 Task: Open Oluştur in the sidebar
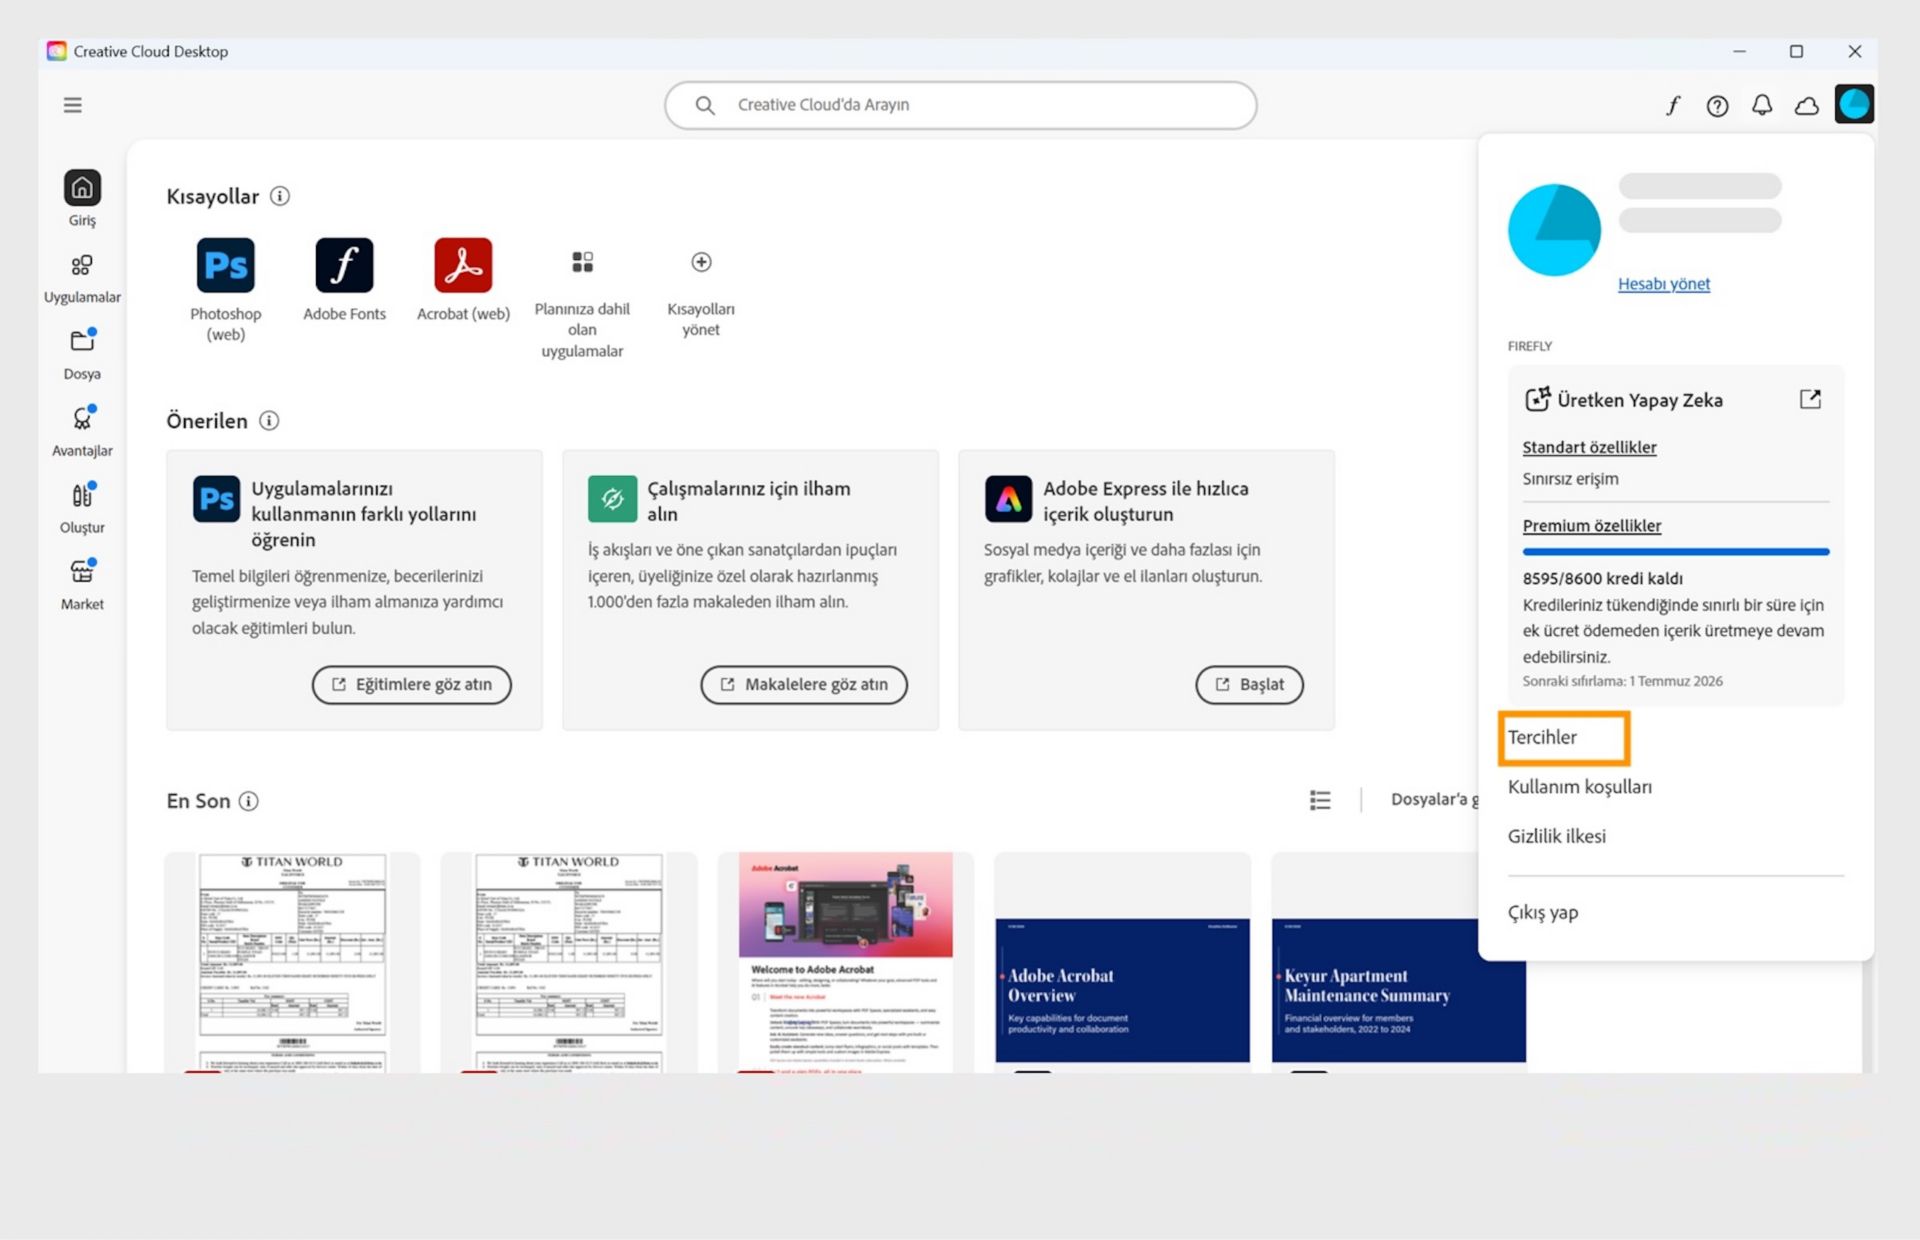(x=82, y=508)
